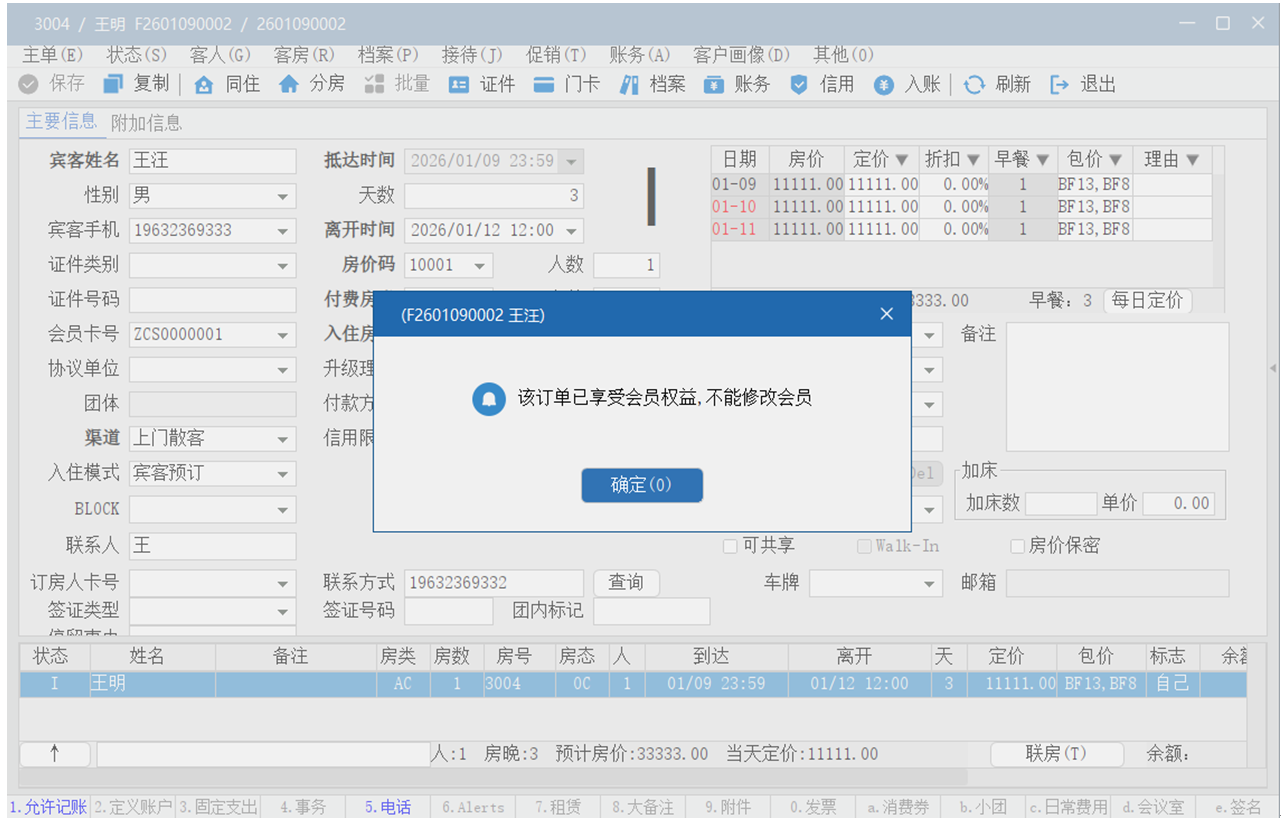Enable the 房价保密 (rate confidential) checkbox
Viewport: 1281px width, 818px height.
(x=1018, y=546)
